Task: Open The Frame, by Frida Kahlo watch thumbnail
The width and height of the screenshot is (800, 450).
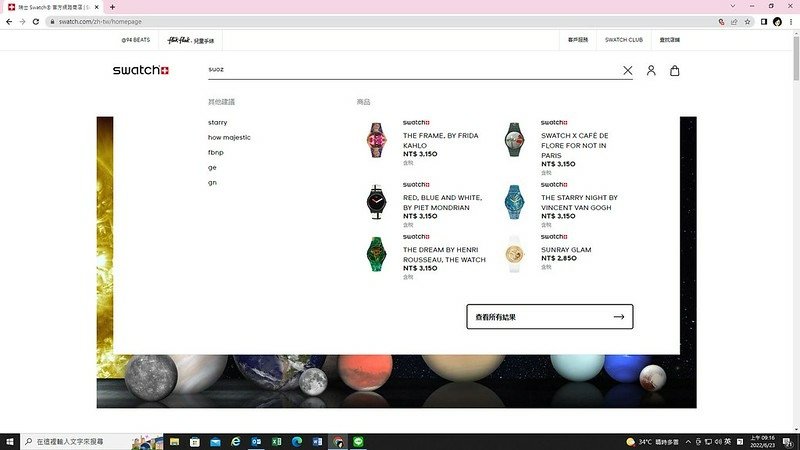Action: tap(377, 140)
